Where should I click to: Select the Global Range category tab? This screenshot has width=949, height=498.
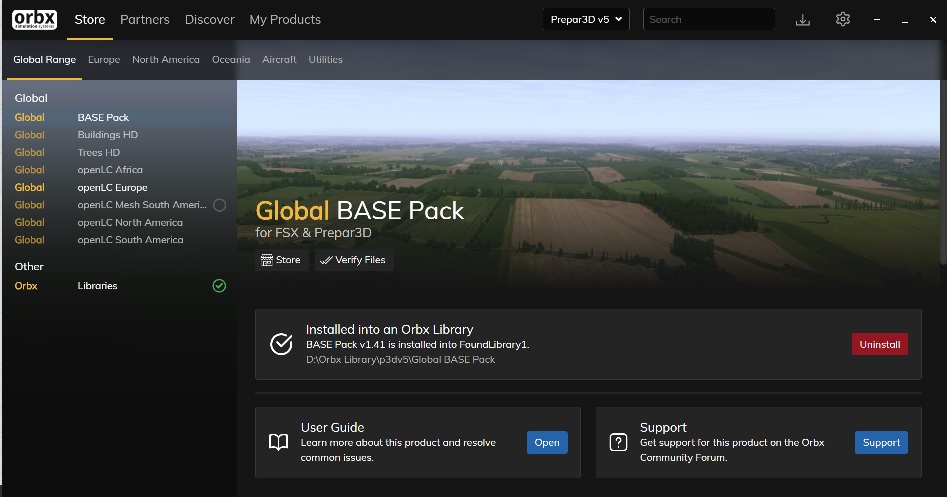tap(45, 59)
